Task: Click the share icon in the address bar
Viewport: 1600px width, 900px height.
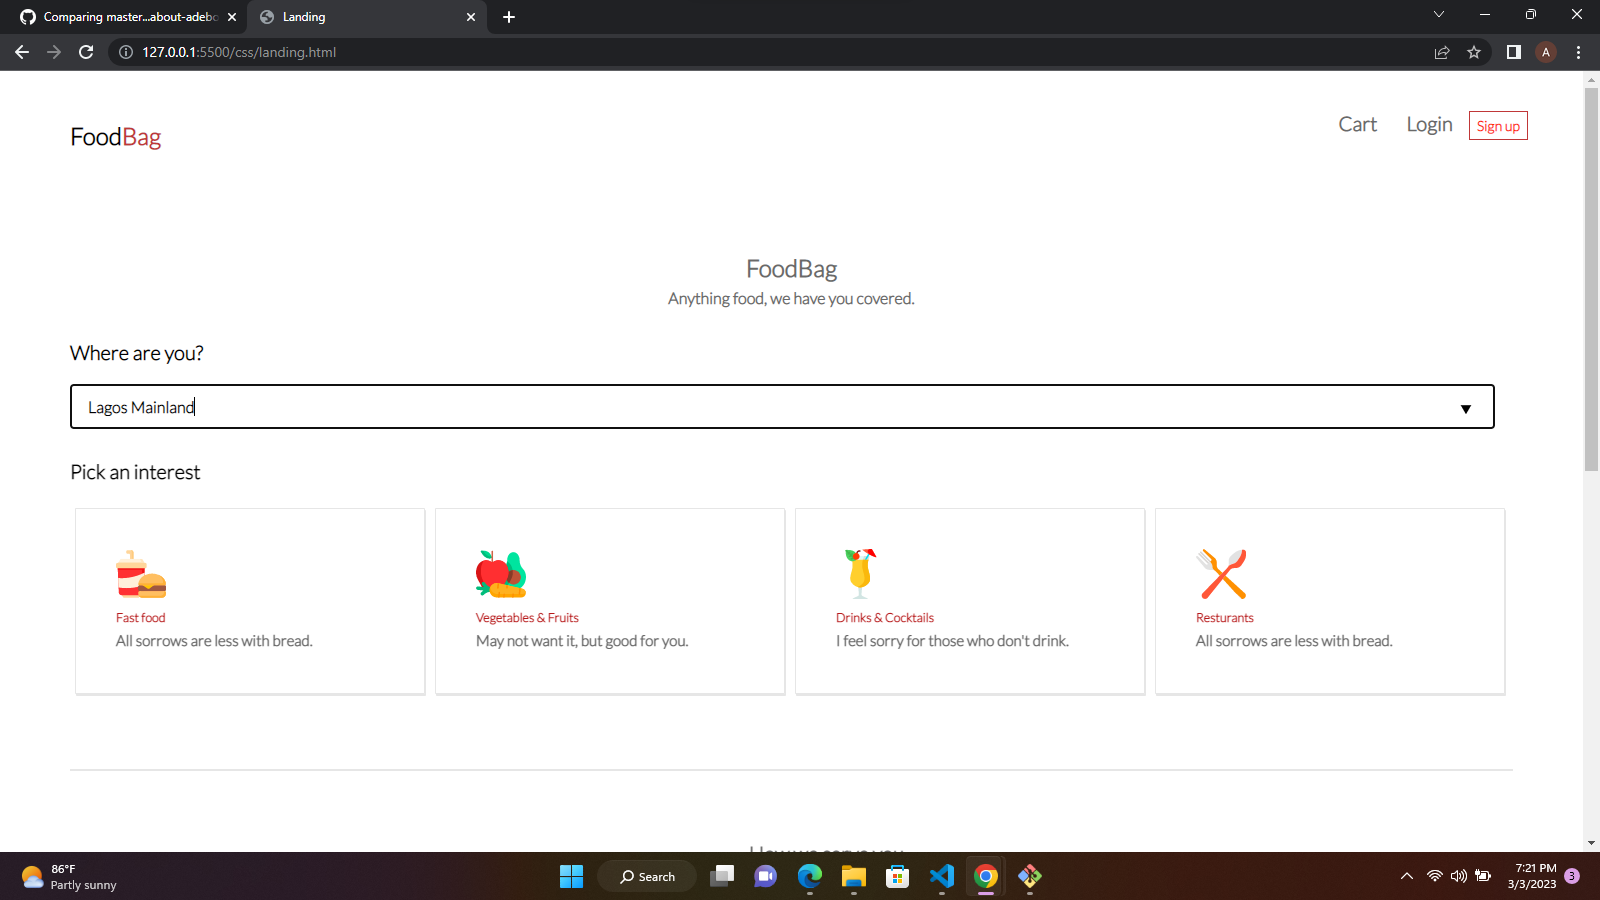Action: pos(1442,52)
